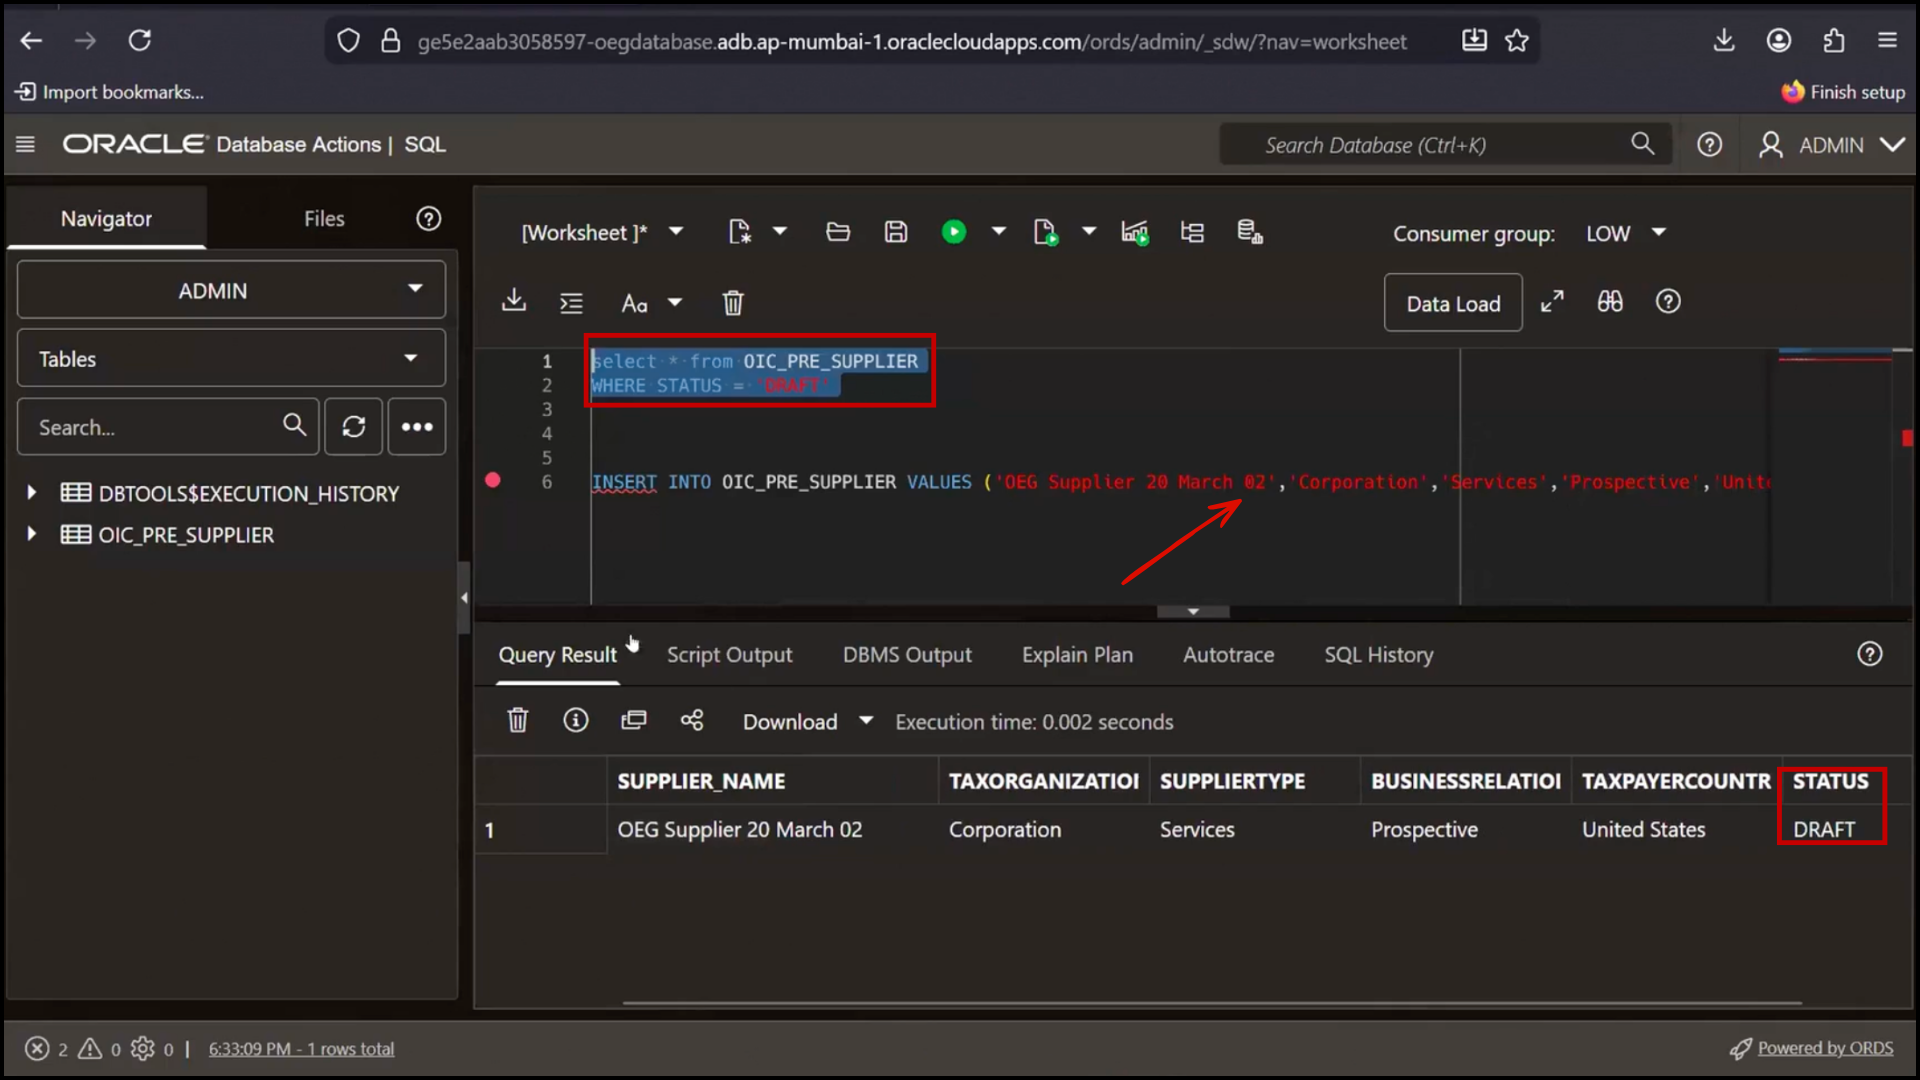Show query result info icon
Viewport: 1920px width, 1080px height.
(x=576, y=720)
